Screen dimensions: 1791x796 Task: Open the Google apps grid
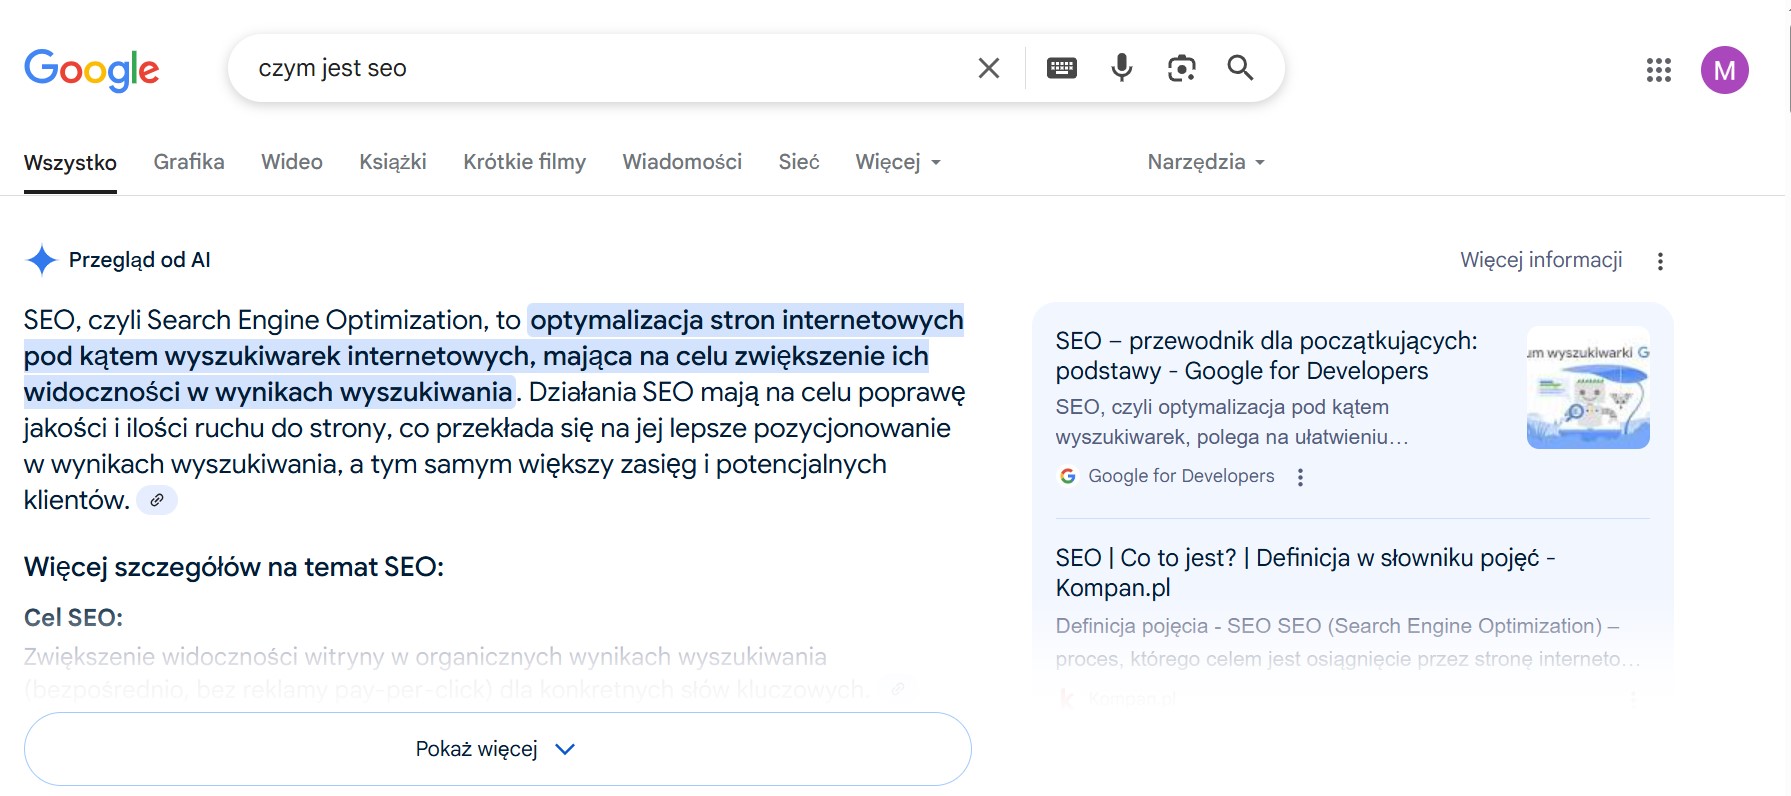tap(1658, 70)
